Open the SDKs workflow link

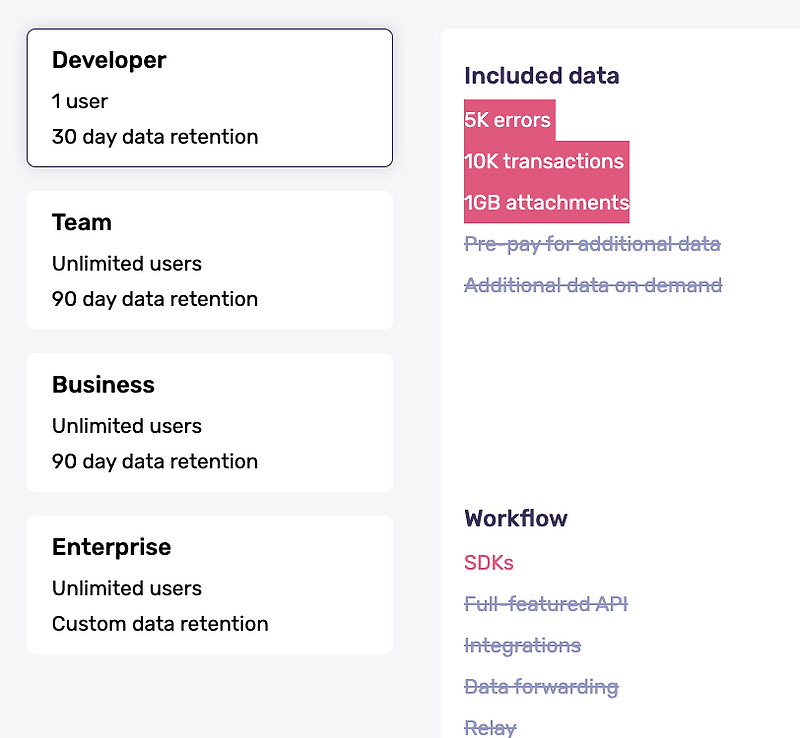pos(489,563)
